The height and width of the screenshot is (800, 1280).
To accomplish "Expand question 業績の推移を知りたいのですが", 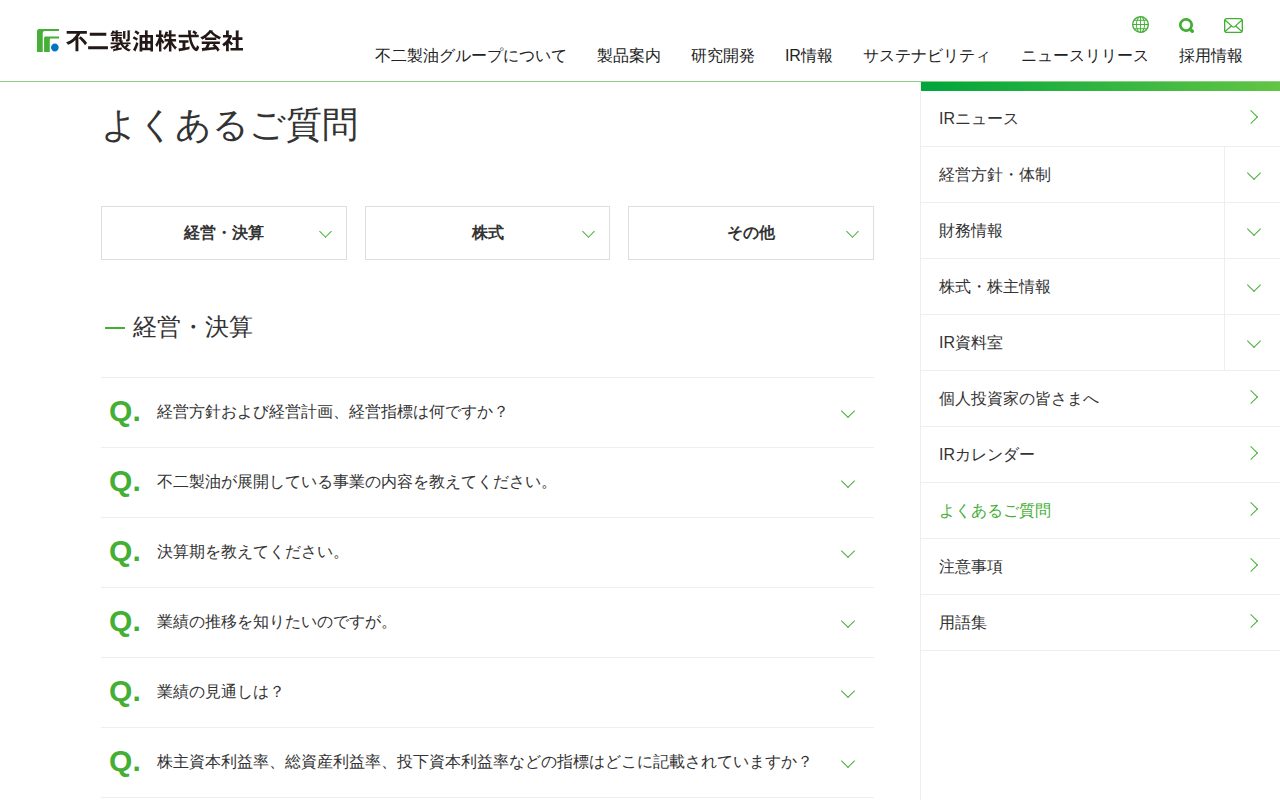I will (487, 623).
